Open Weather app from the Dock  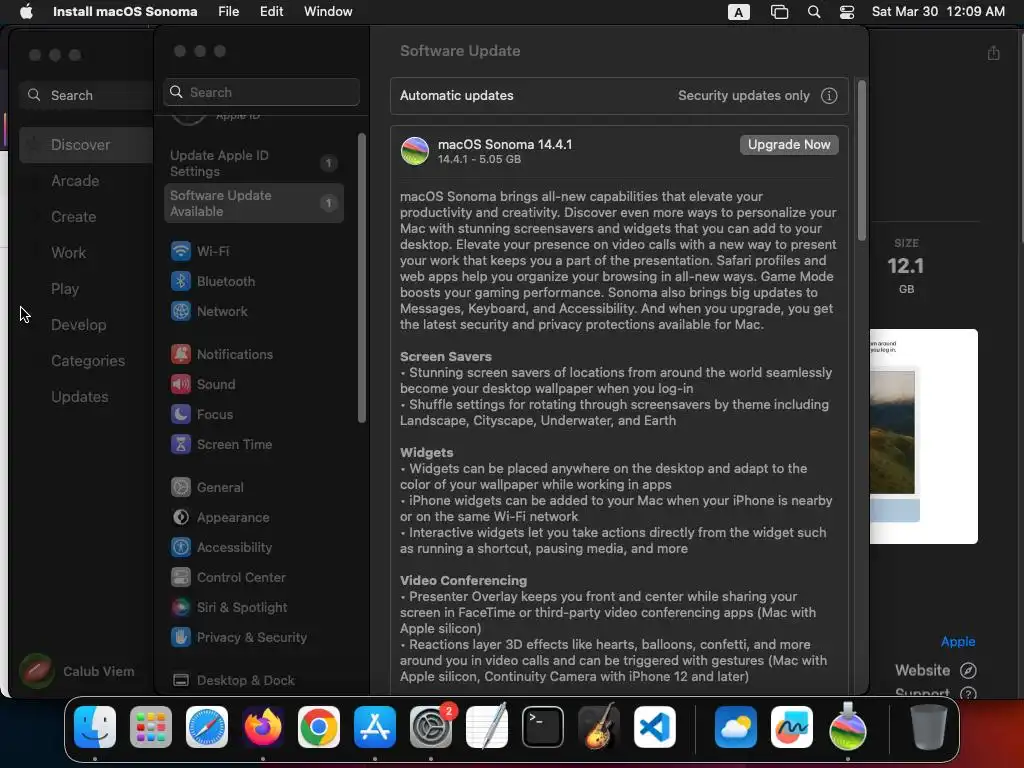pyautogui.click(x=736, y=727)
